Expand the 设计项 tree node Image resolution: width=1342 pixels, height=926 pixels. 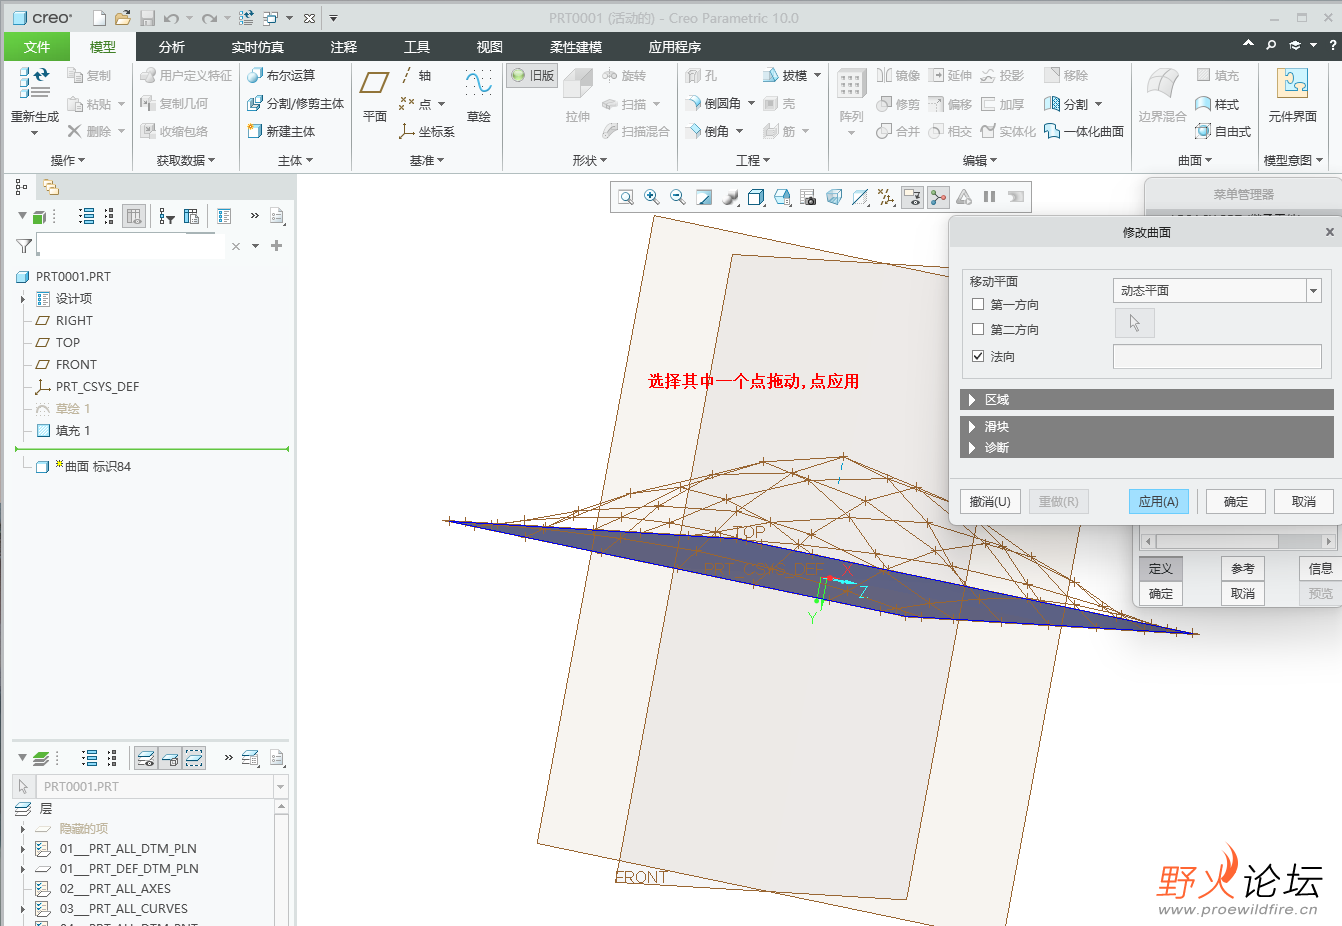23,299
